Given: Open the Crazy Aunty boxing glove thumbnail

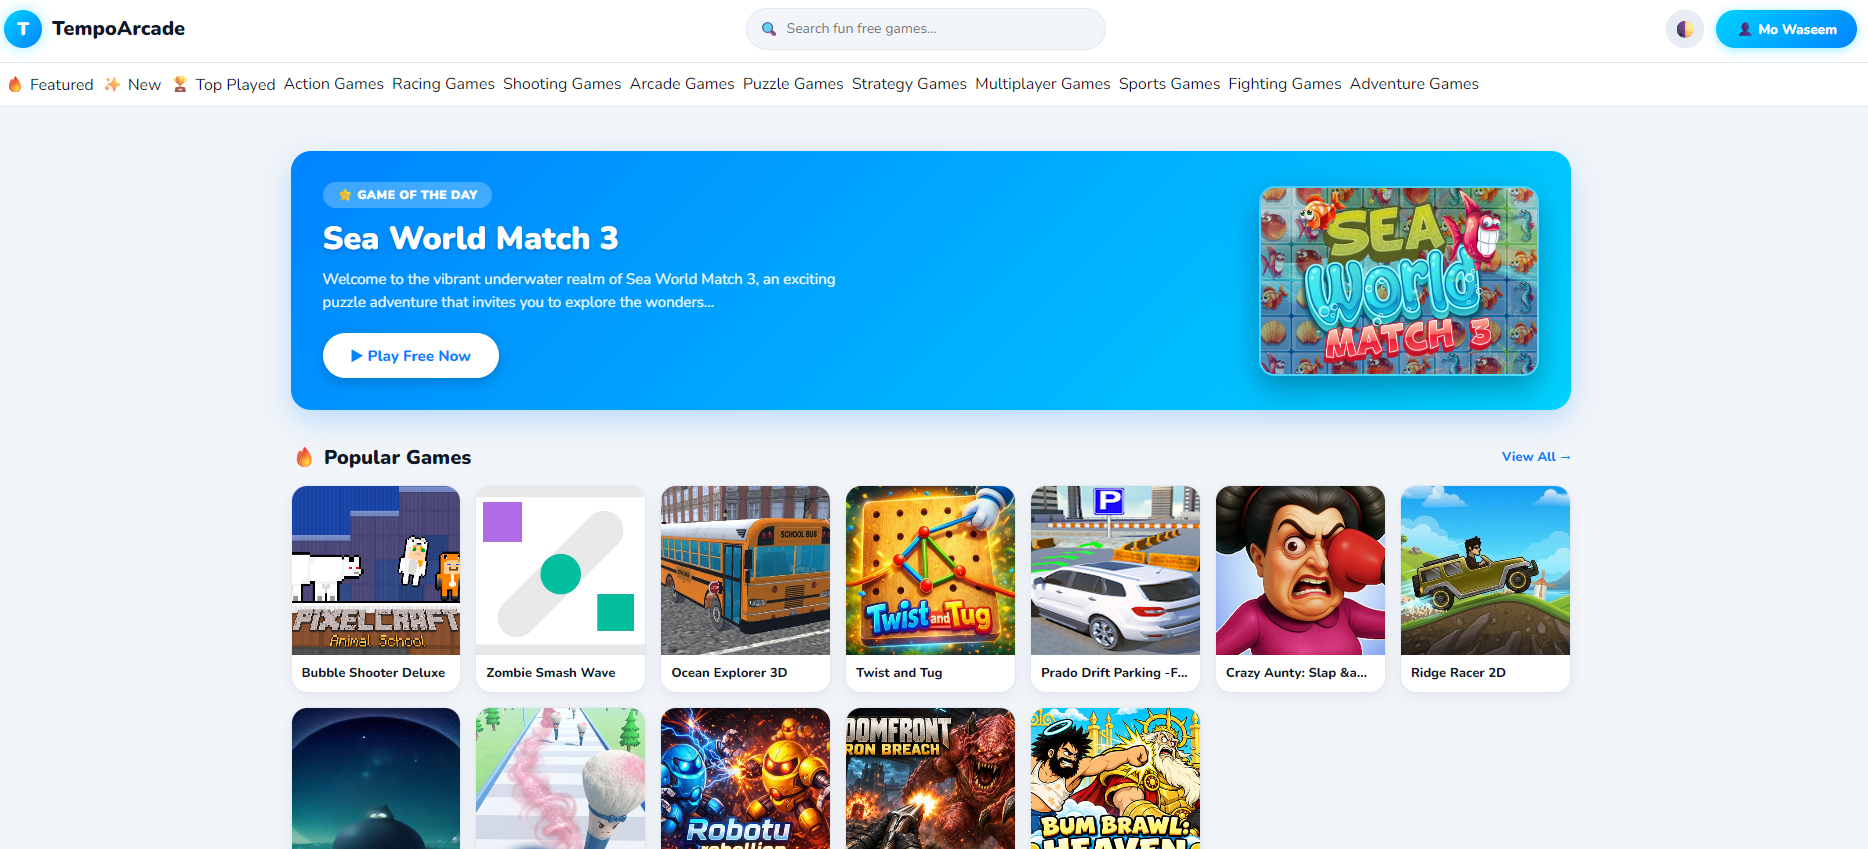Looking at the screenshot, I should point(1301,571).
